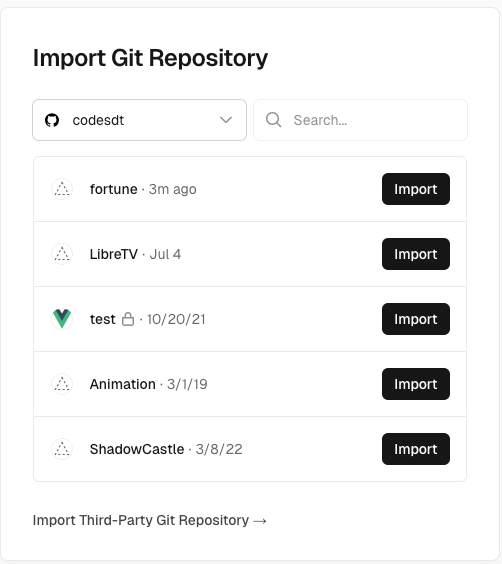Import the LibreTV repository
502x564 pixels.
tap(416, 254)
